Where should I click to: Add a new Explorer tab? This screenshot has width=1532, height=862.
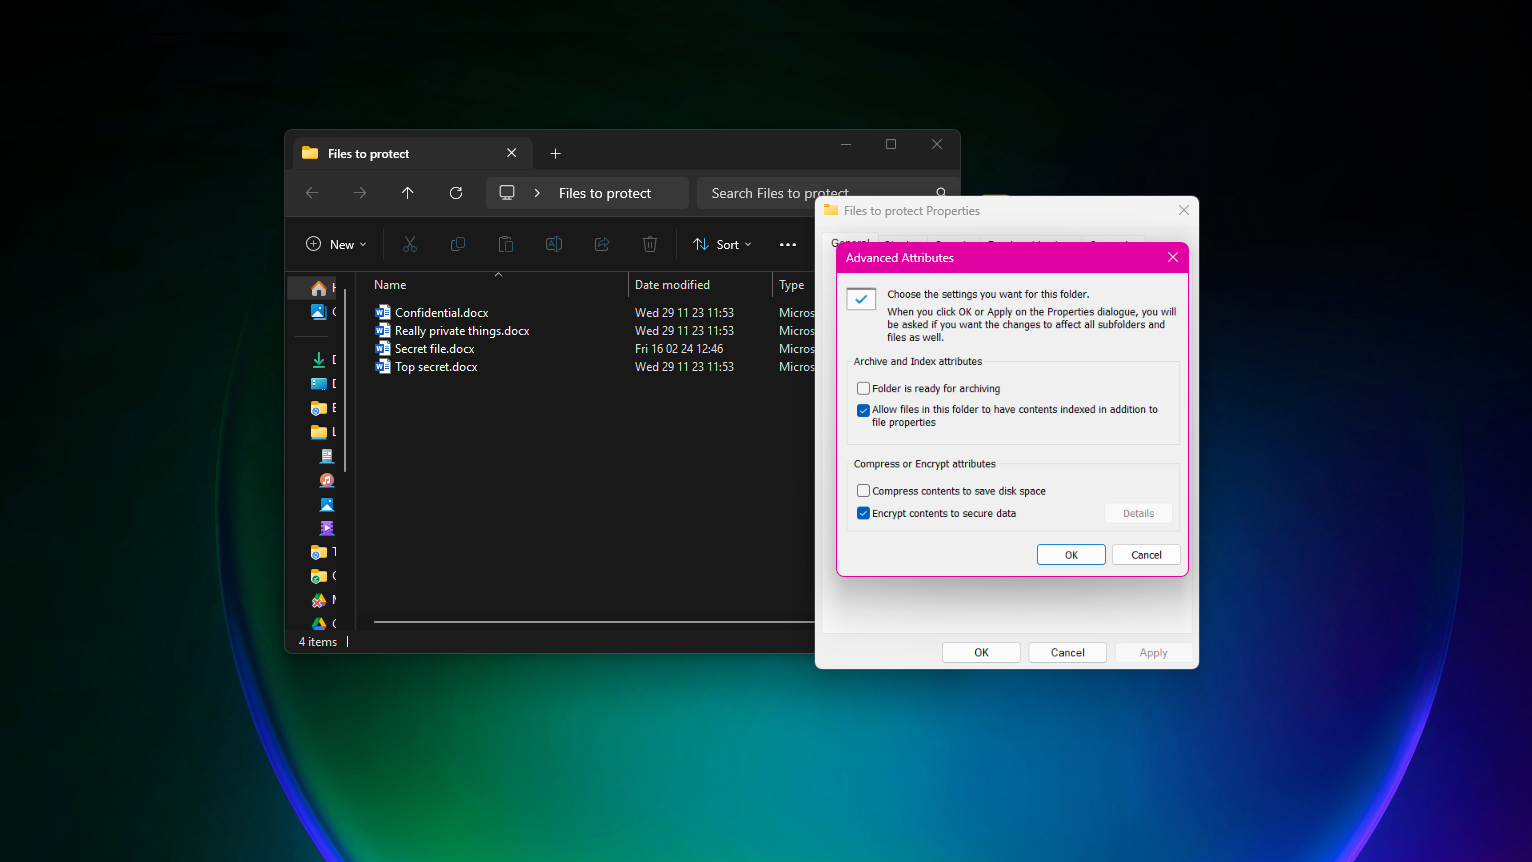coord(556,153)
